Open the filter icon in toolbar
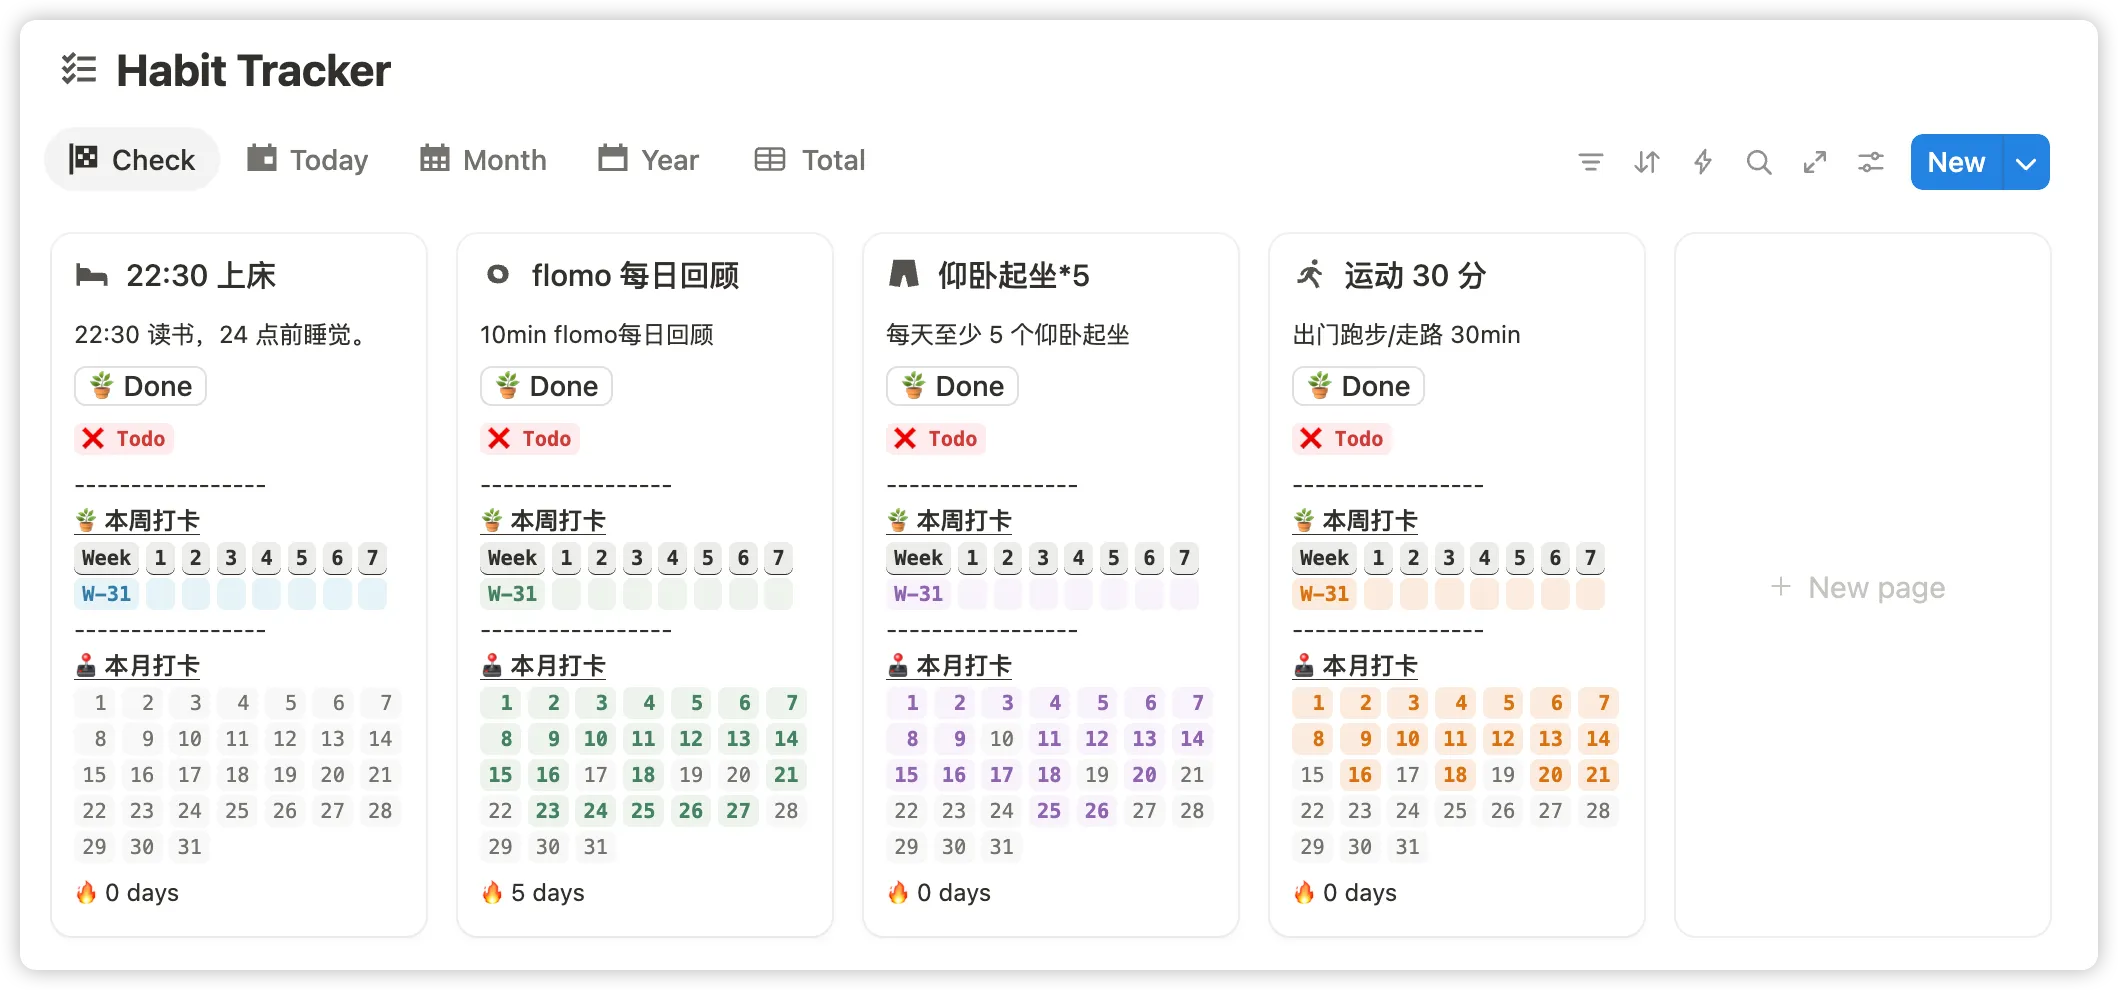Viewport: 2118px width, 990px height. coord(1590,162)
